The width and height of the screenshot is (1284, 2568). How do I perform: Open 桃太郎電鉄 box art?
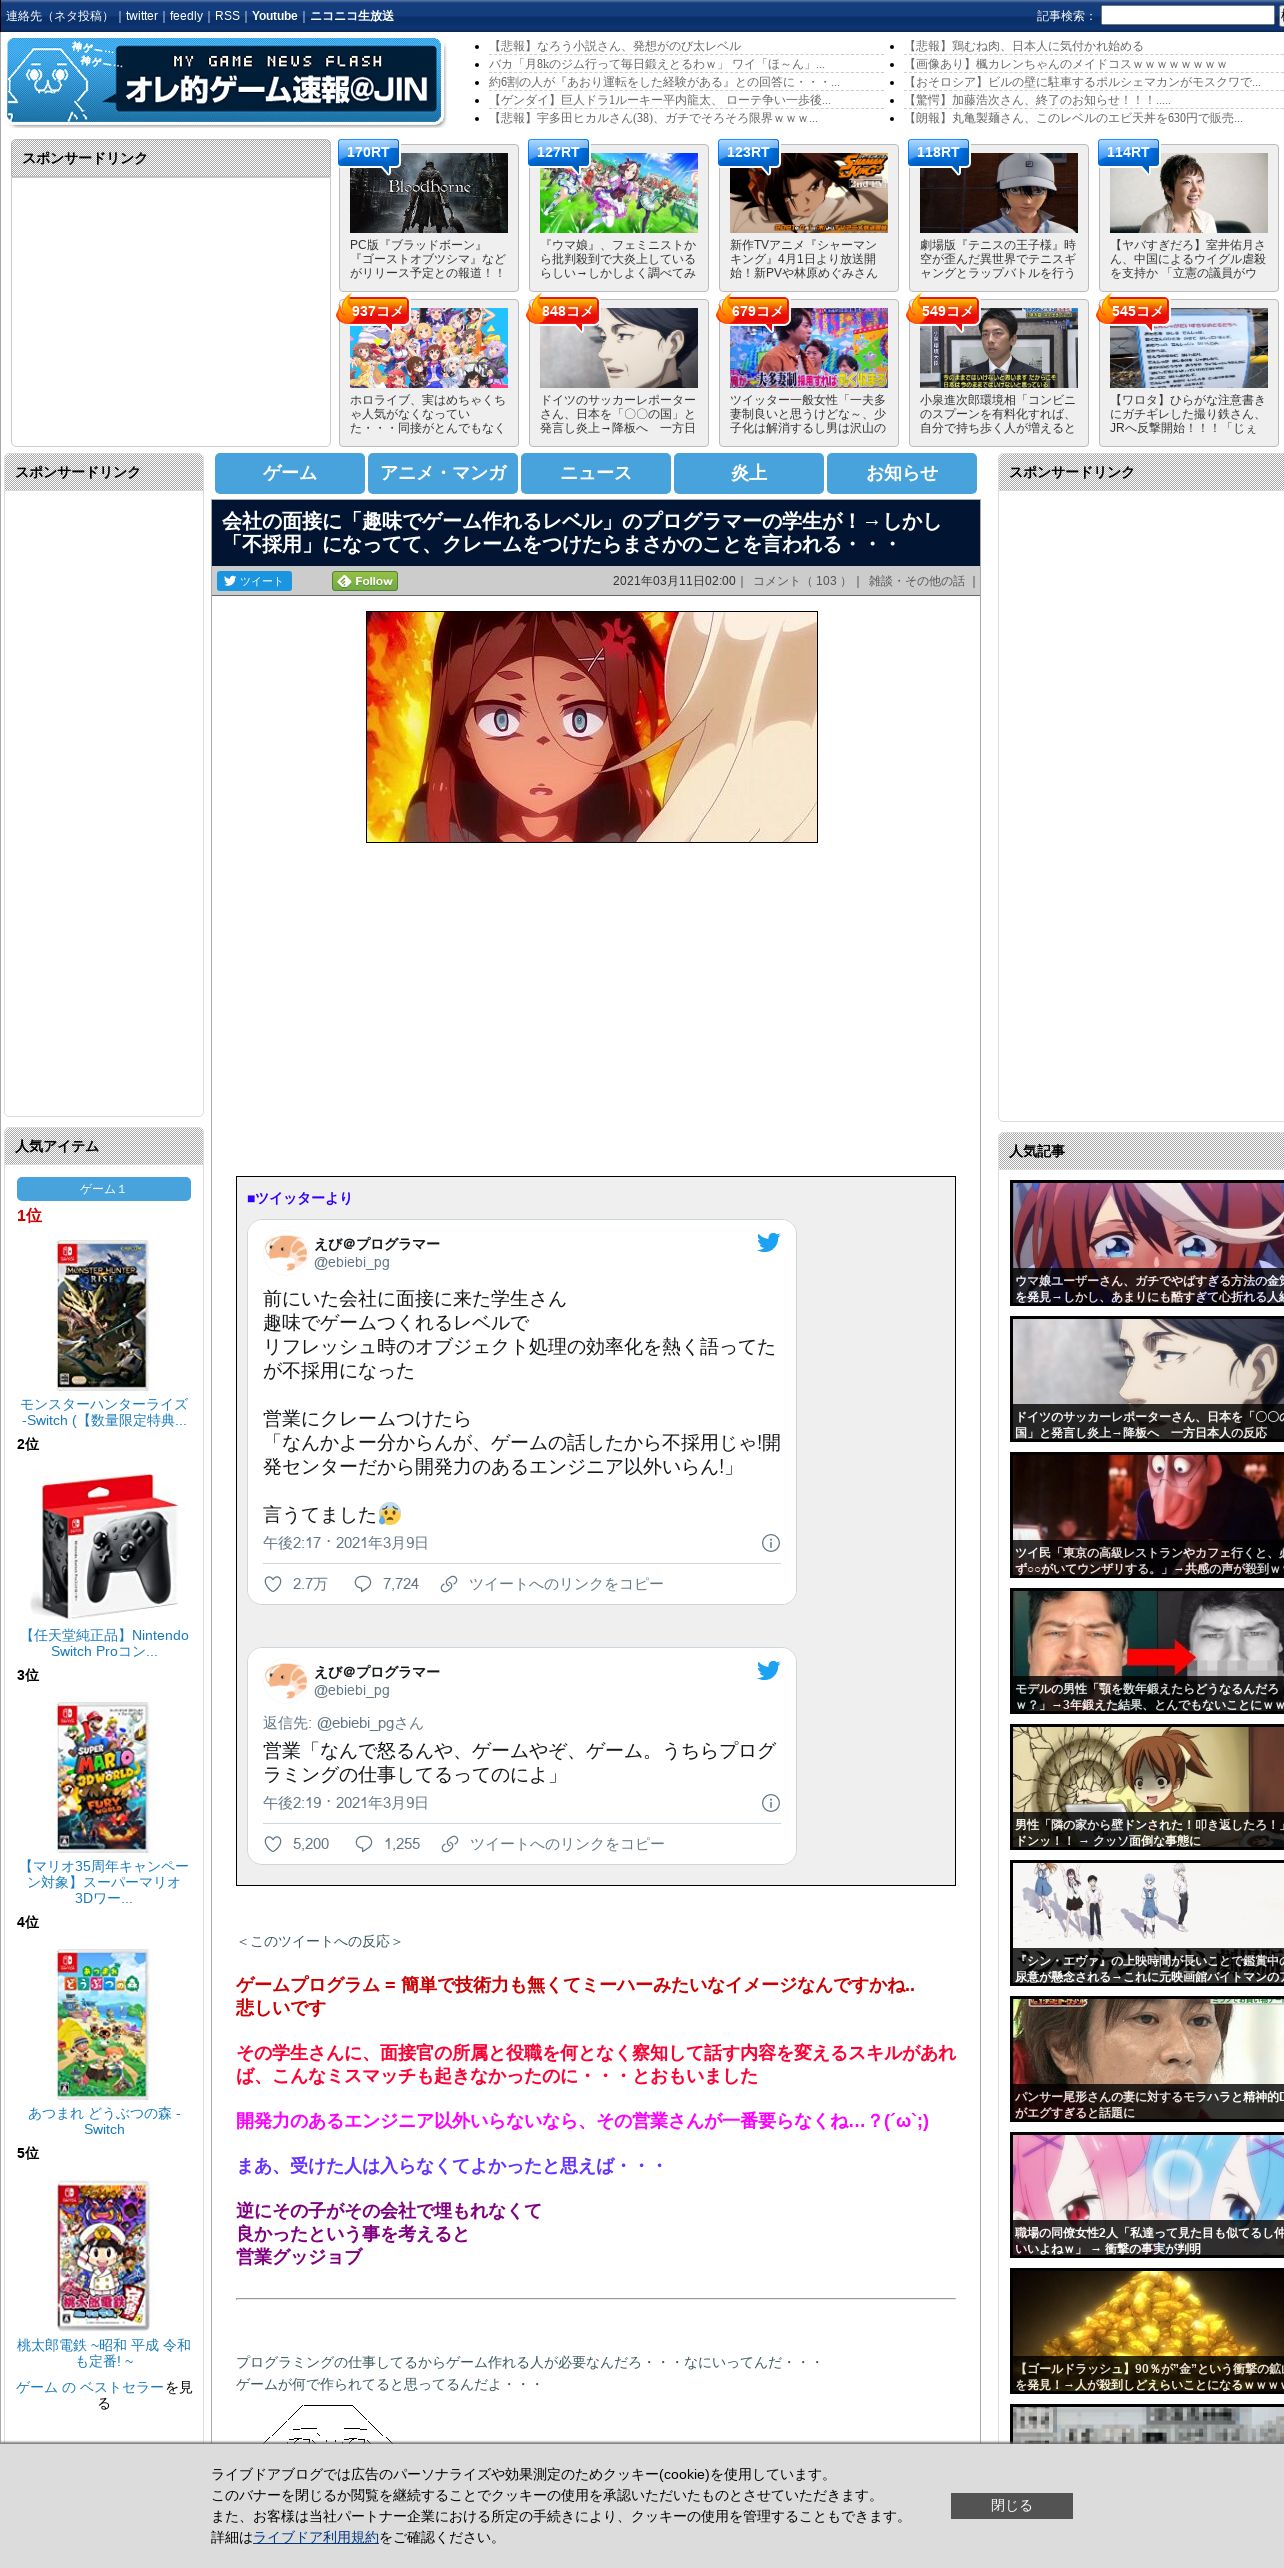point(102,2255)
